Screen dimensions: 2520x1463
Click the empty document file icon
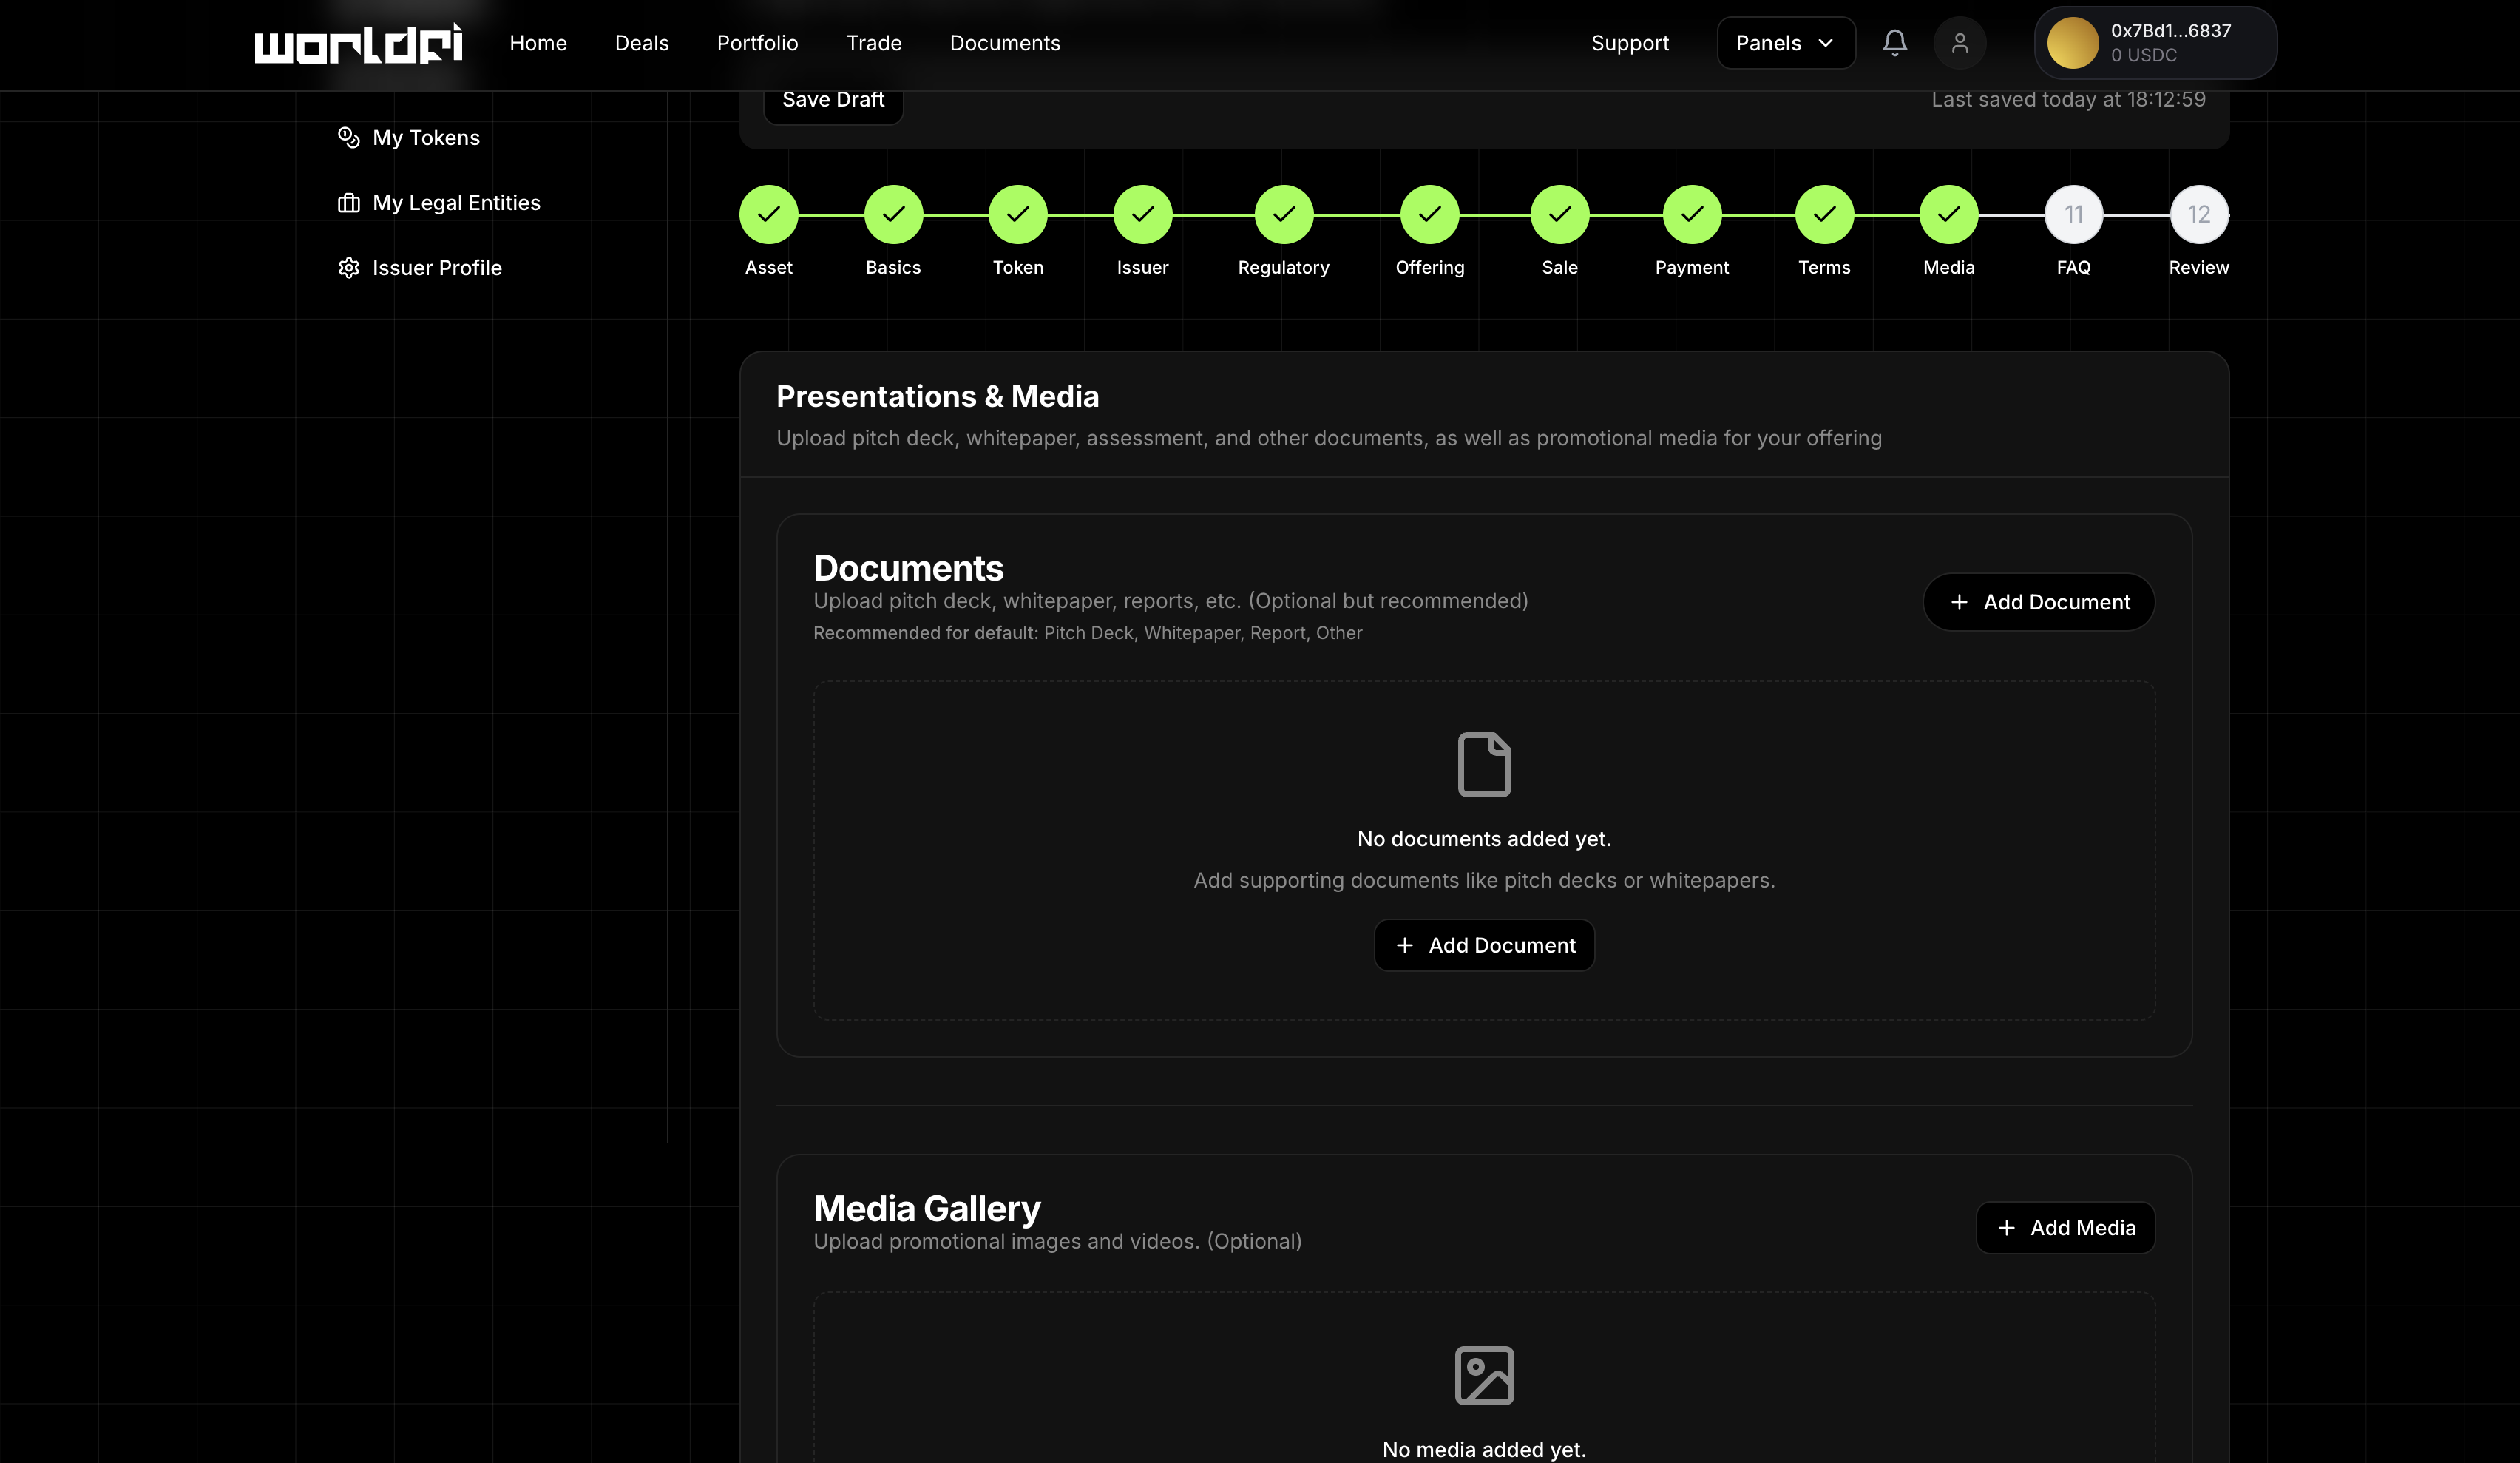point(1484,765)
